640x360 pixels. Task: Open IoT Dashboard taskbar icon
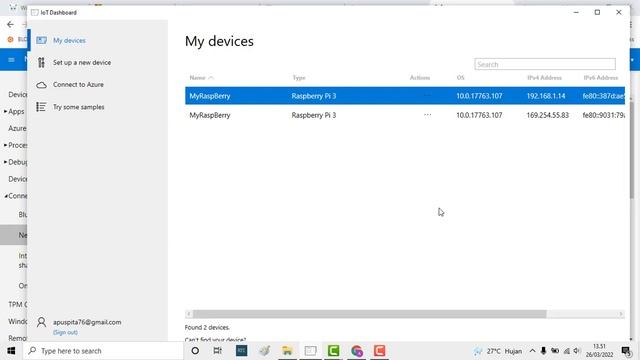[x=310, y=351]
